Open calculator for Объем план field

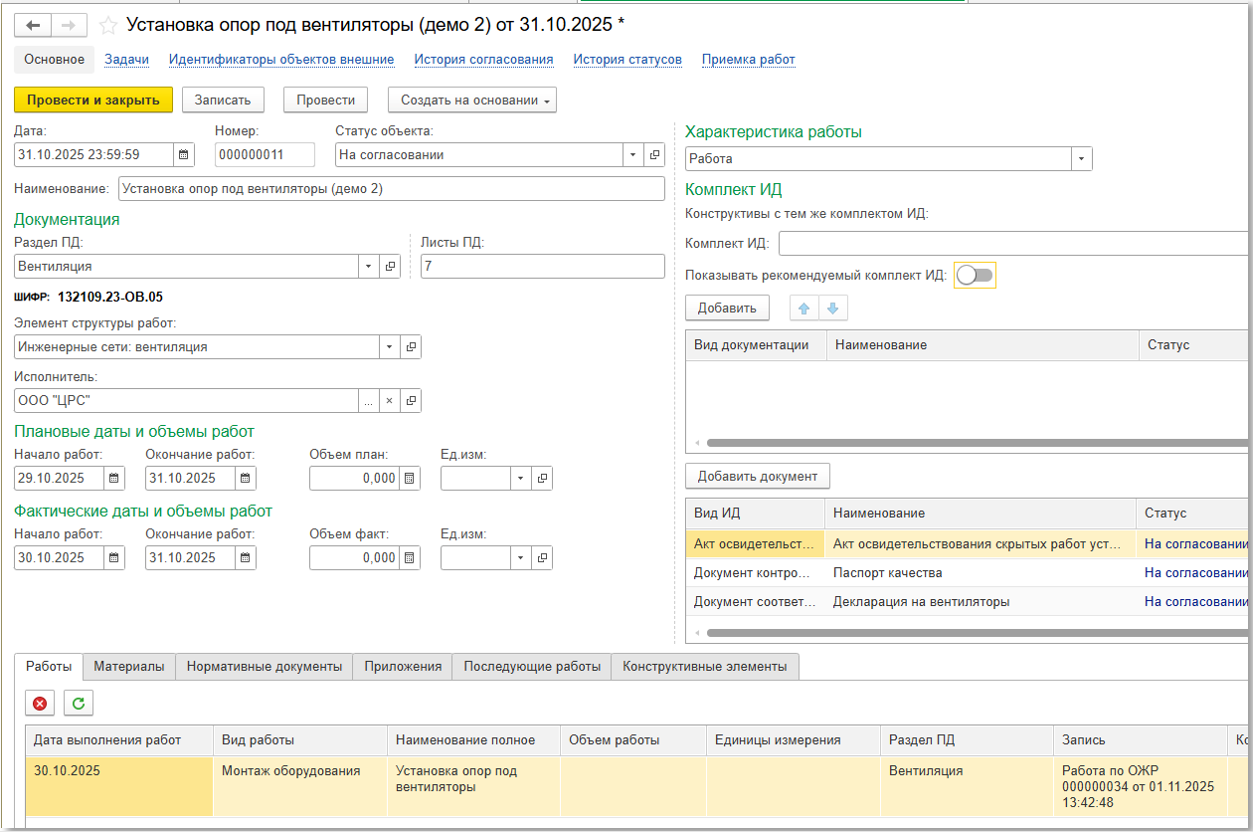coord(409,479)
